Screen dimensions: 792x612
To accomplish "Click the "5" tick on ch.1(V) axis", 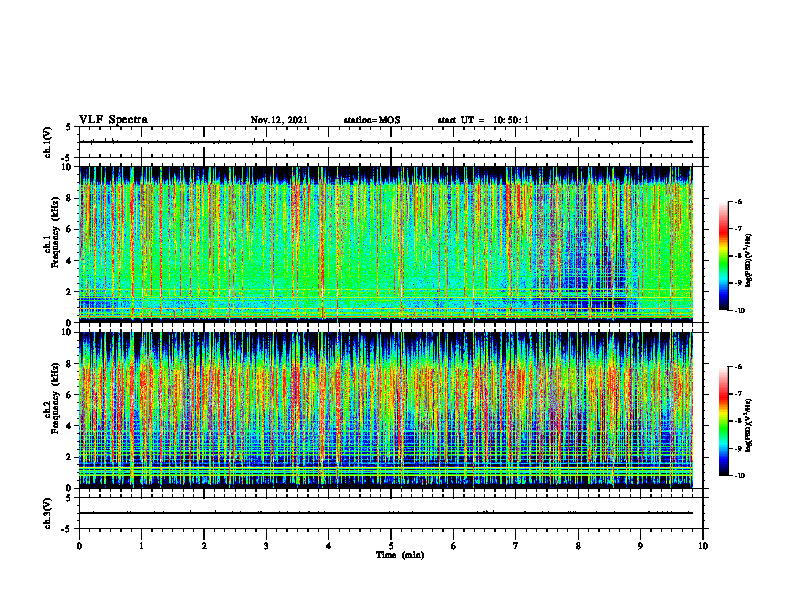I will (x=69, y=127).
